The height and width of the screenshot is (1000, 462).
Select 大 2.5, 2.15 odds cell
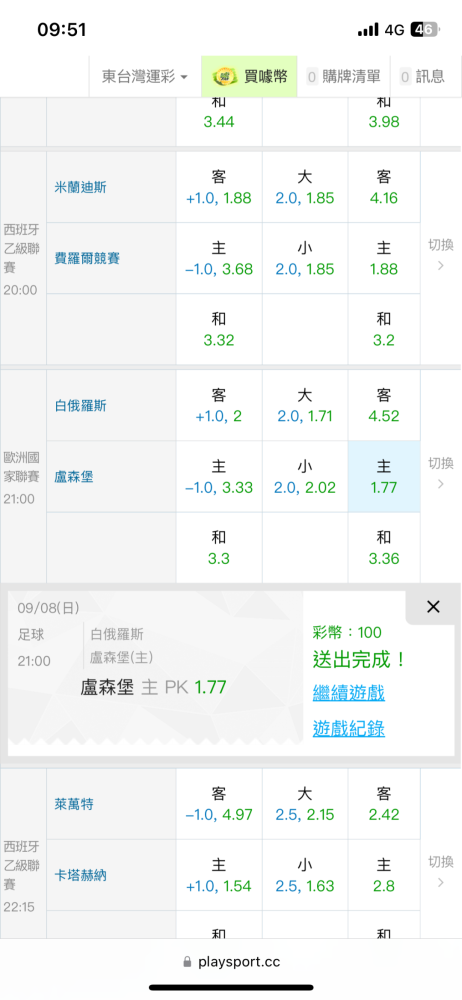pyautogui.click(x=305, y=804)
